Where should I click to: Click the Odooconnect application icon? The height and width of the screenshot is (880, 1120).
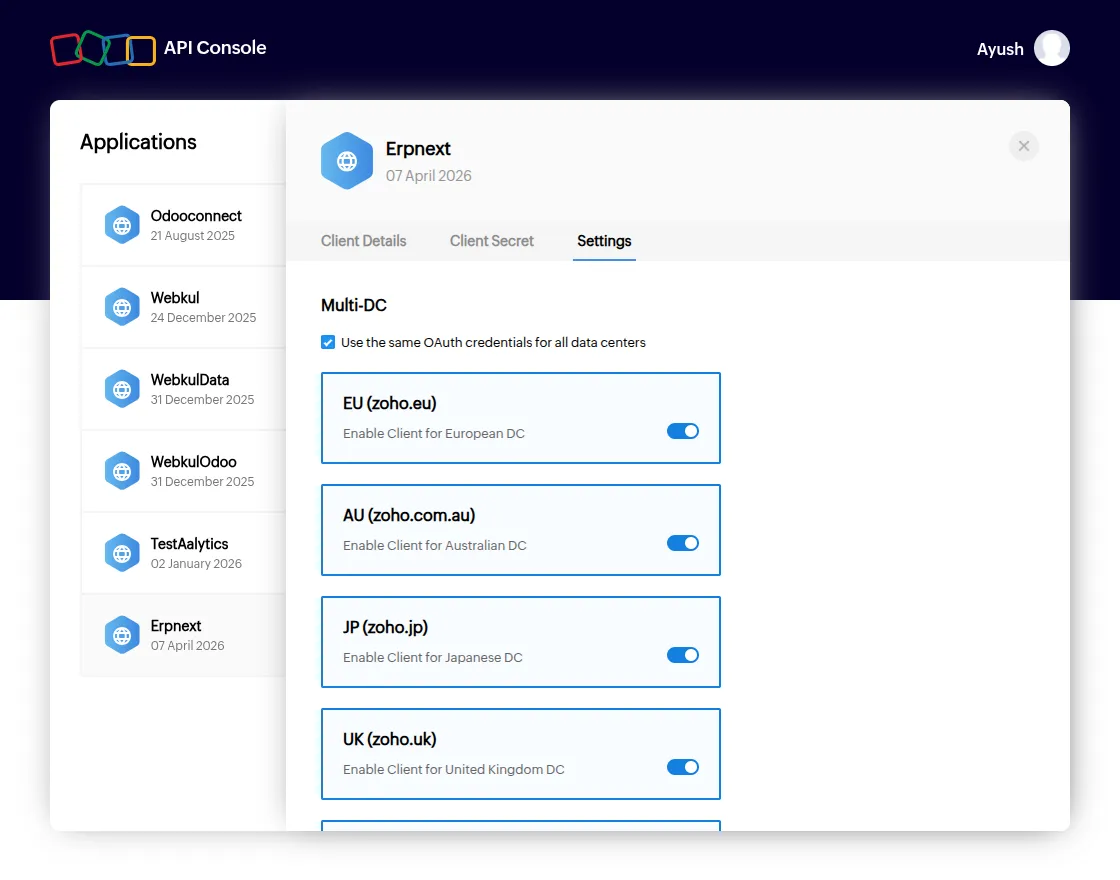(122, 225)
